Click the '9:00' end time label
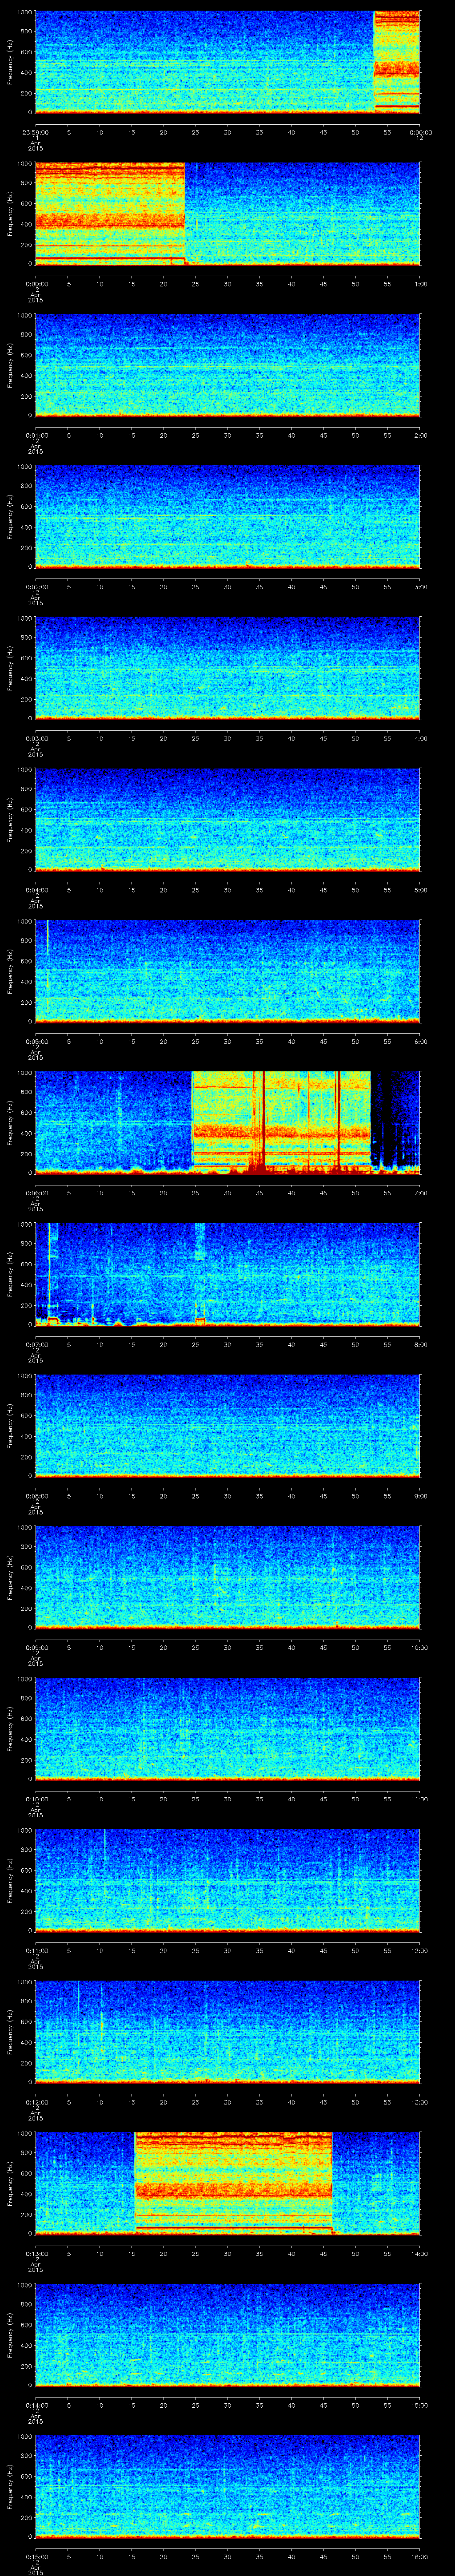The height and width of the screenshot is (2576, 455). coord(420,1495)
